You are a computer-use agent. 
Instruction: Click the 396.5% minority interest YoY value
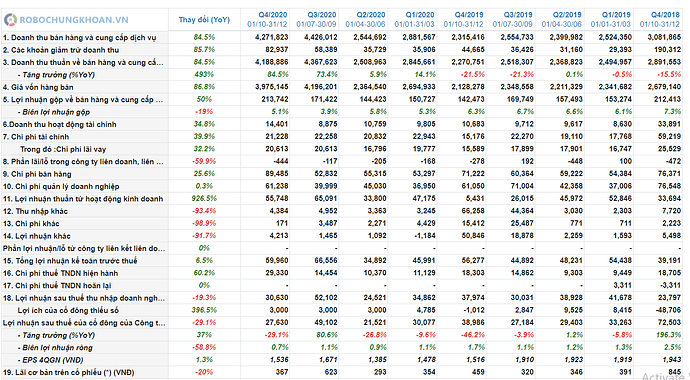pyautogui.click(x=204, y=311)
